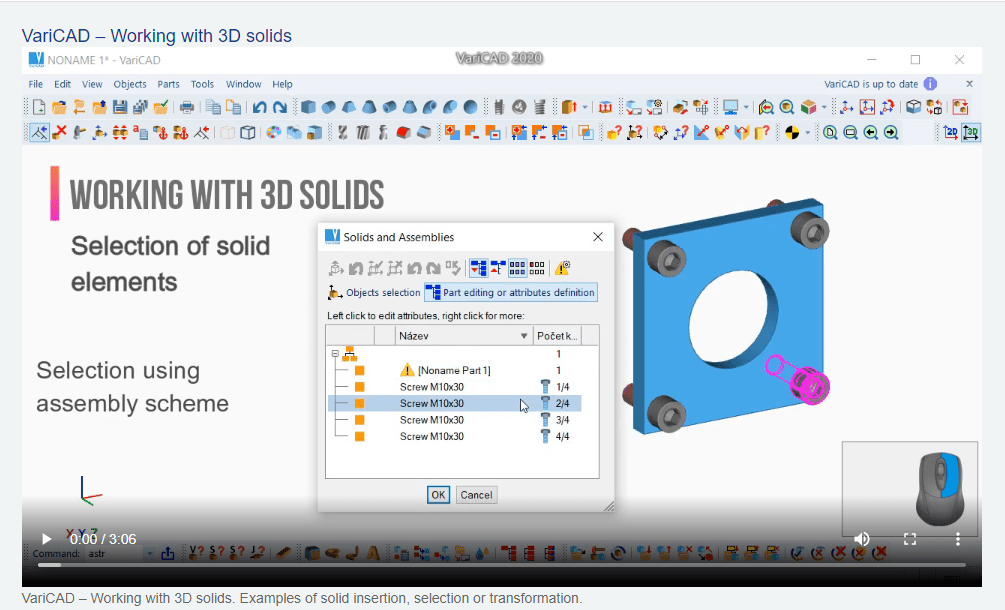Toggle the blue grid list view button
Image resolution: width=1005 pixels, height=610 pixels.
(x=517, y=268)
